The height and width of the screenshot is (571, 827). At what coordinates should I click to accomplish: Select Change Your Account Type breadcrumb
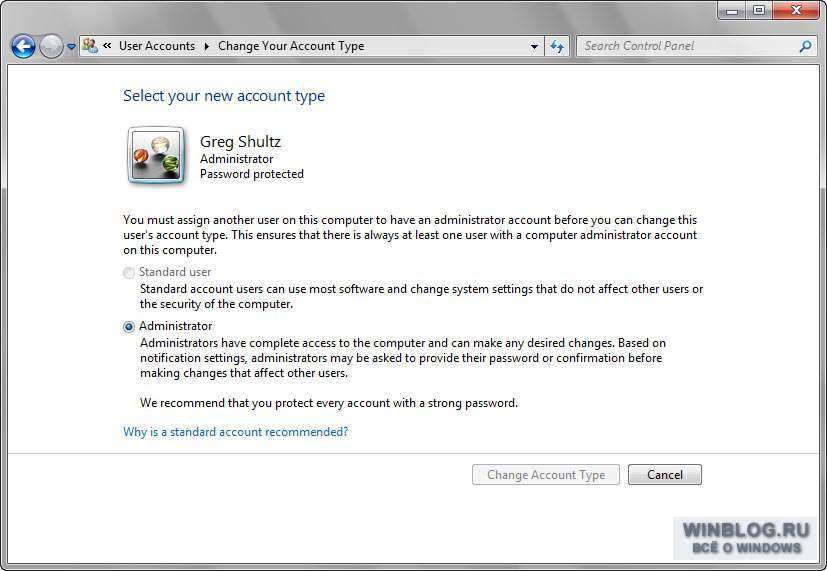click(291, 46)
